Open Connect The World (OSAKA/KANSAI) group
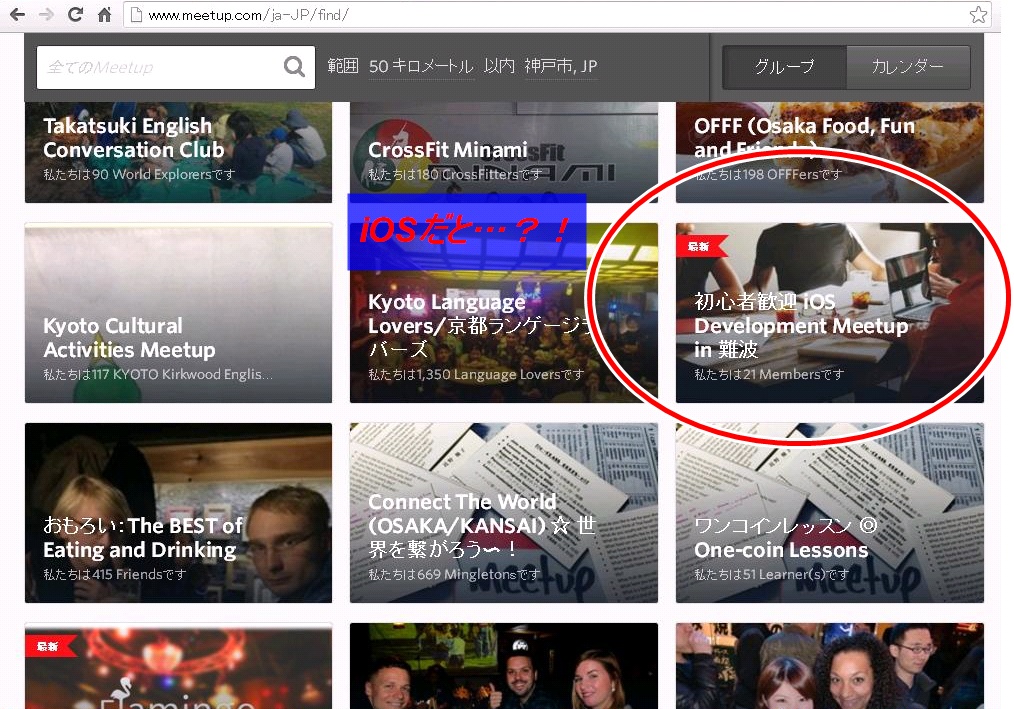This screenshot has height=709, width=1014. point(503,513)
